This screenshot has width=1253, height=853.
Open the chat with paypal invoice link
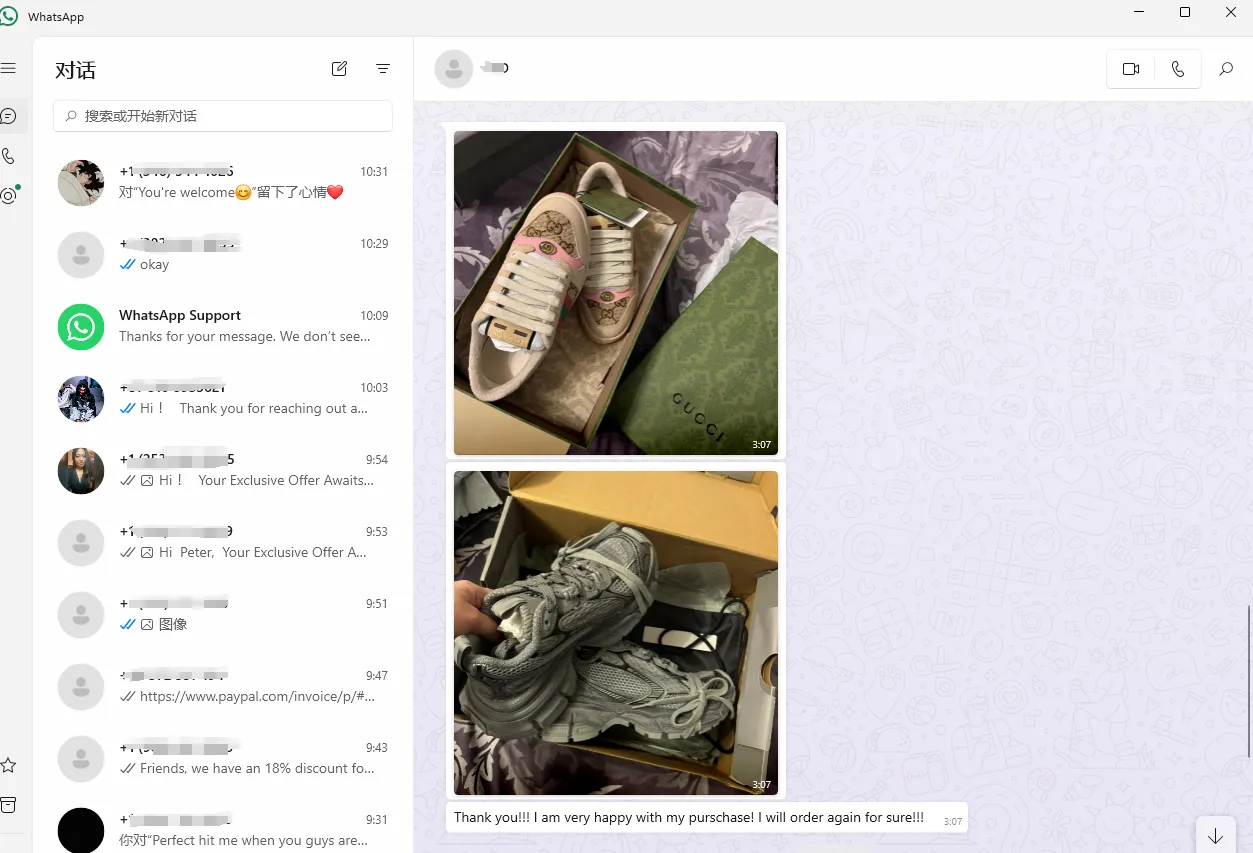coord(223,686)
